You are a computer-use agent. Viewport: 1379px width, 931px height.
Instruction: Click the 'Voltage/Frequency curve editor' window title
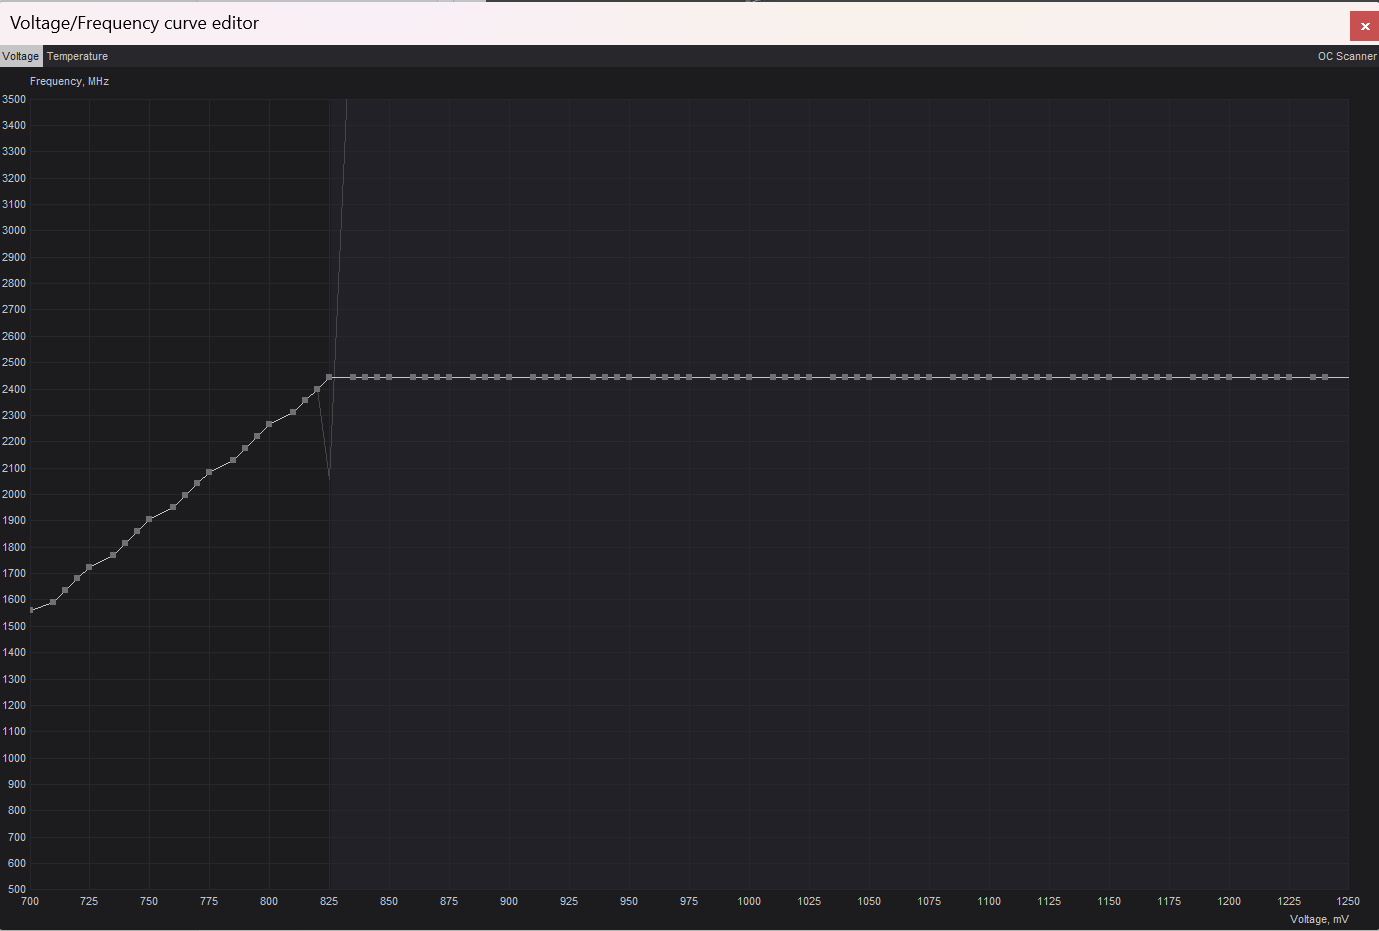[134, 23]
